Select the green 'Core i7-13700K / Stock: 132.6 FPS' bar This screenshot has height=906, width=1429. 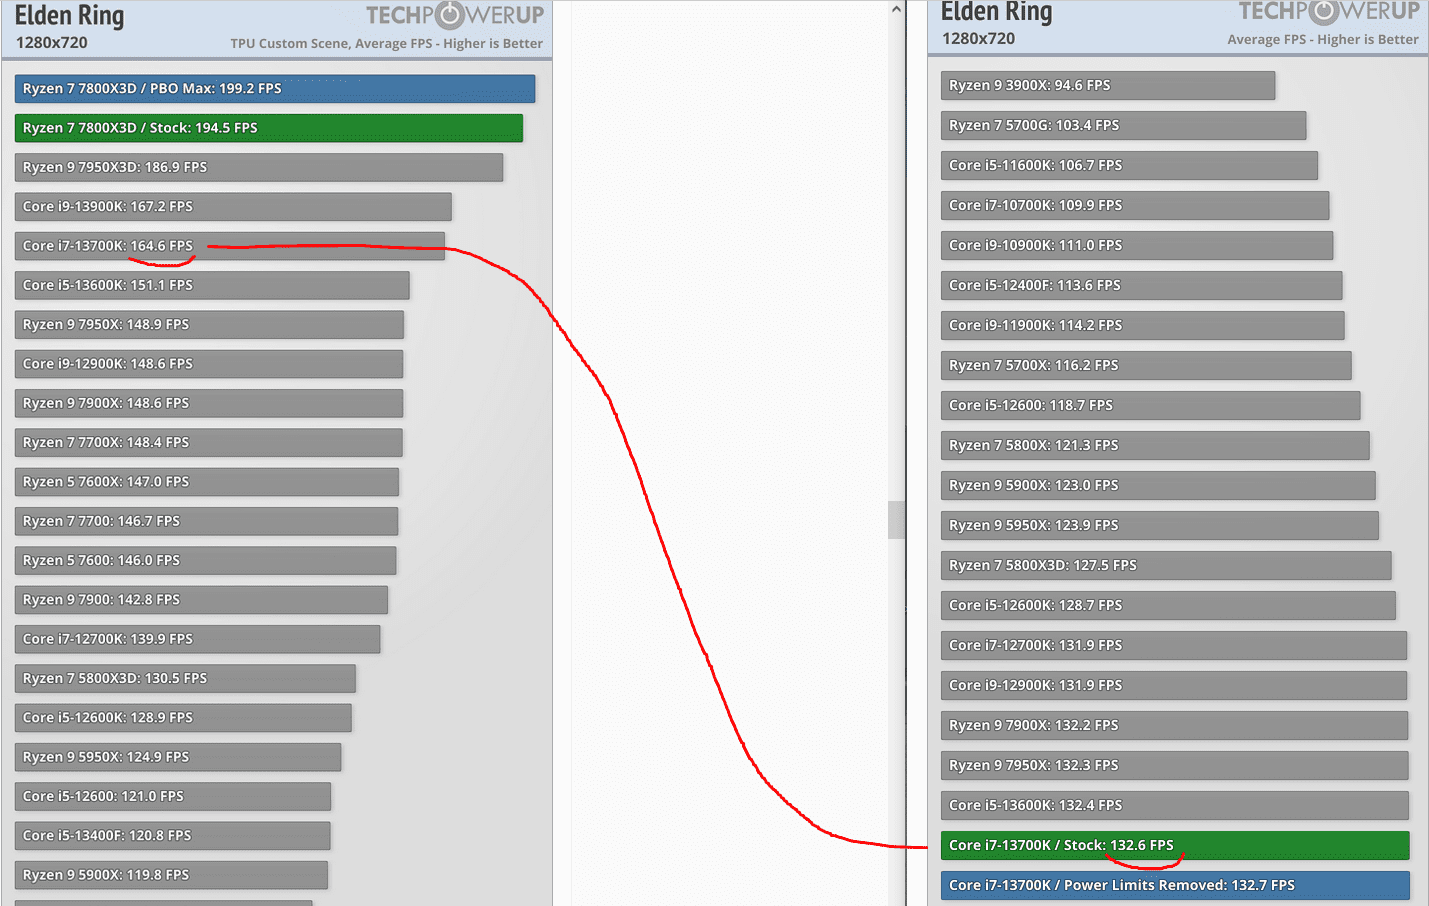click(x=1175, y=845)
